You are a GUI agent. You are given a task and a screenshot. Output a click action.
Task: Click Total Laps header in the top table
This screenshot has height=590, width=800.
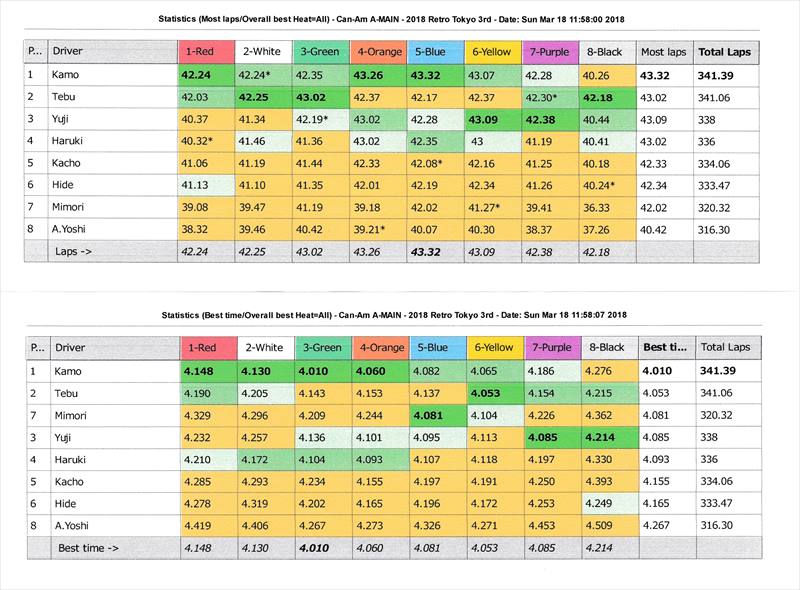(726, 51)
